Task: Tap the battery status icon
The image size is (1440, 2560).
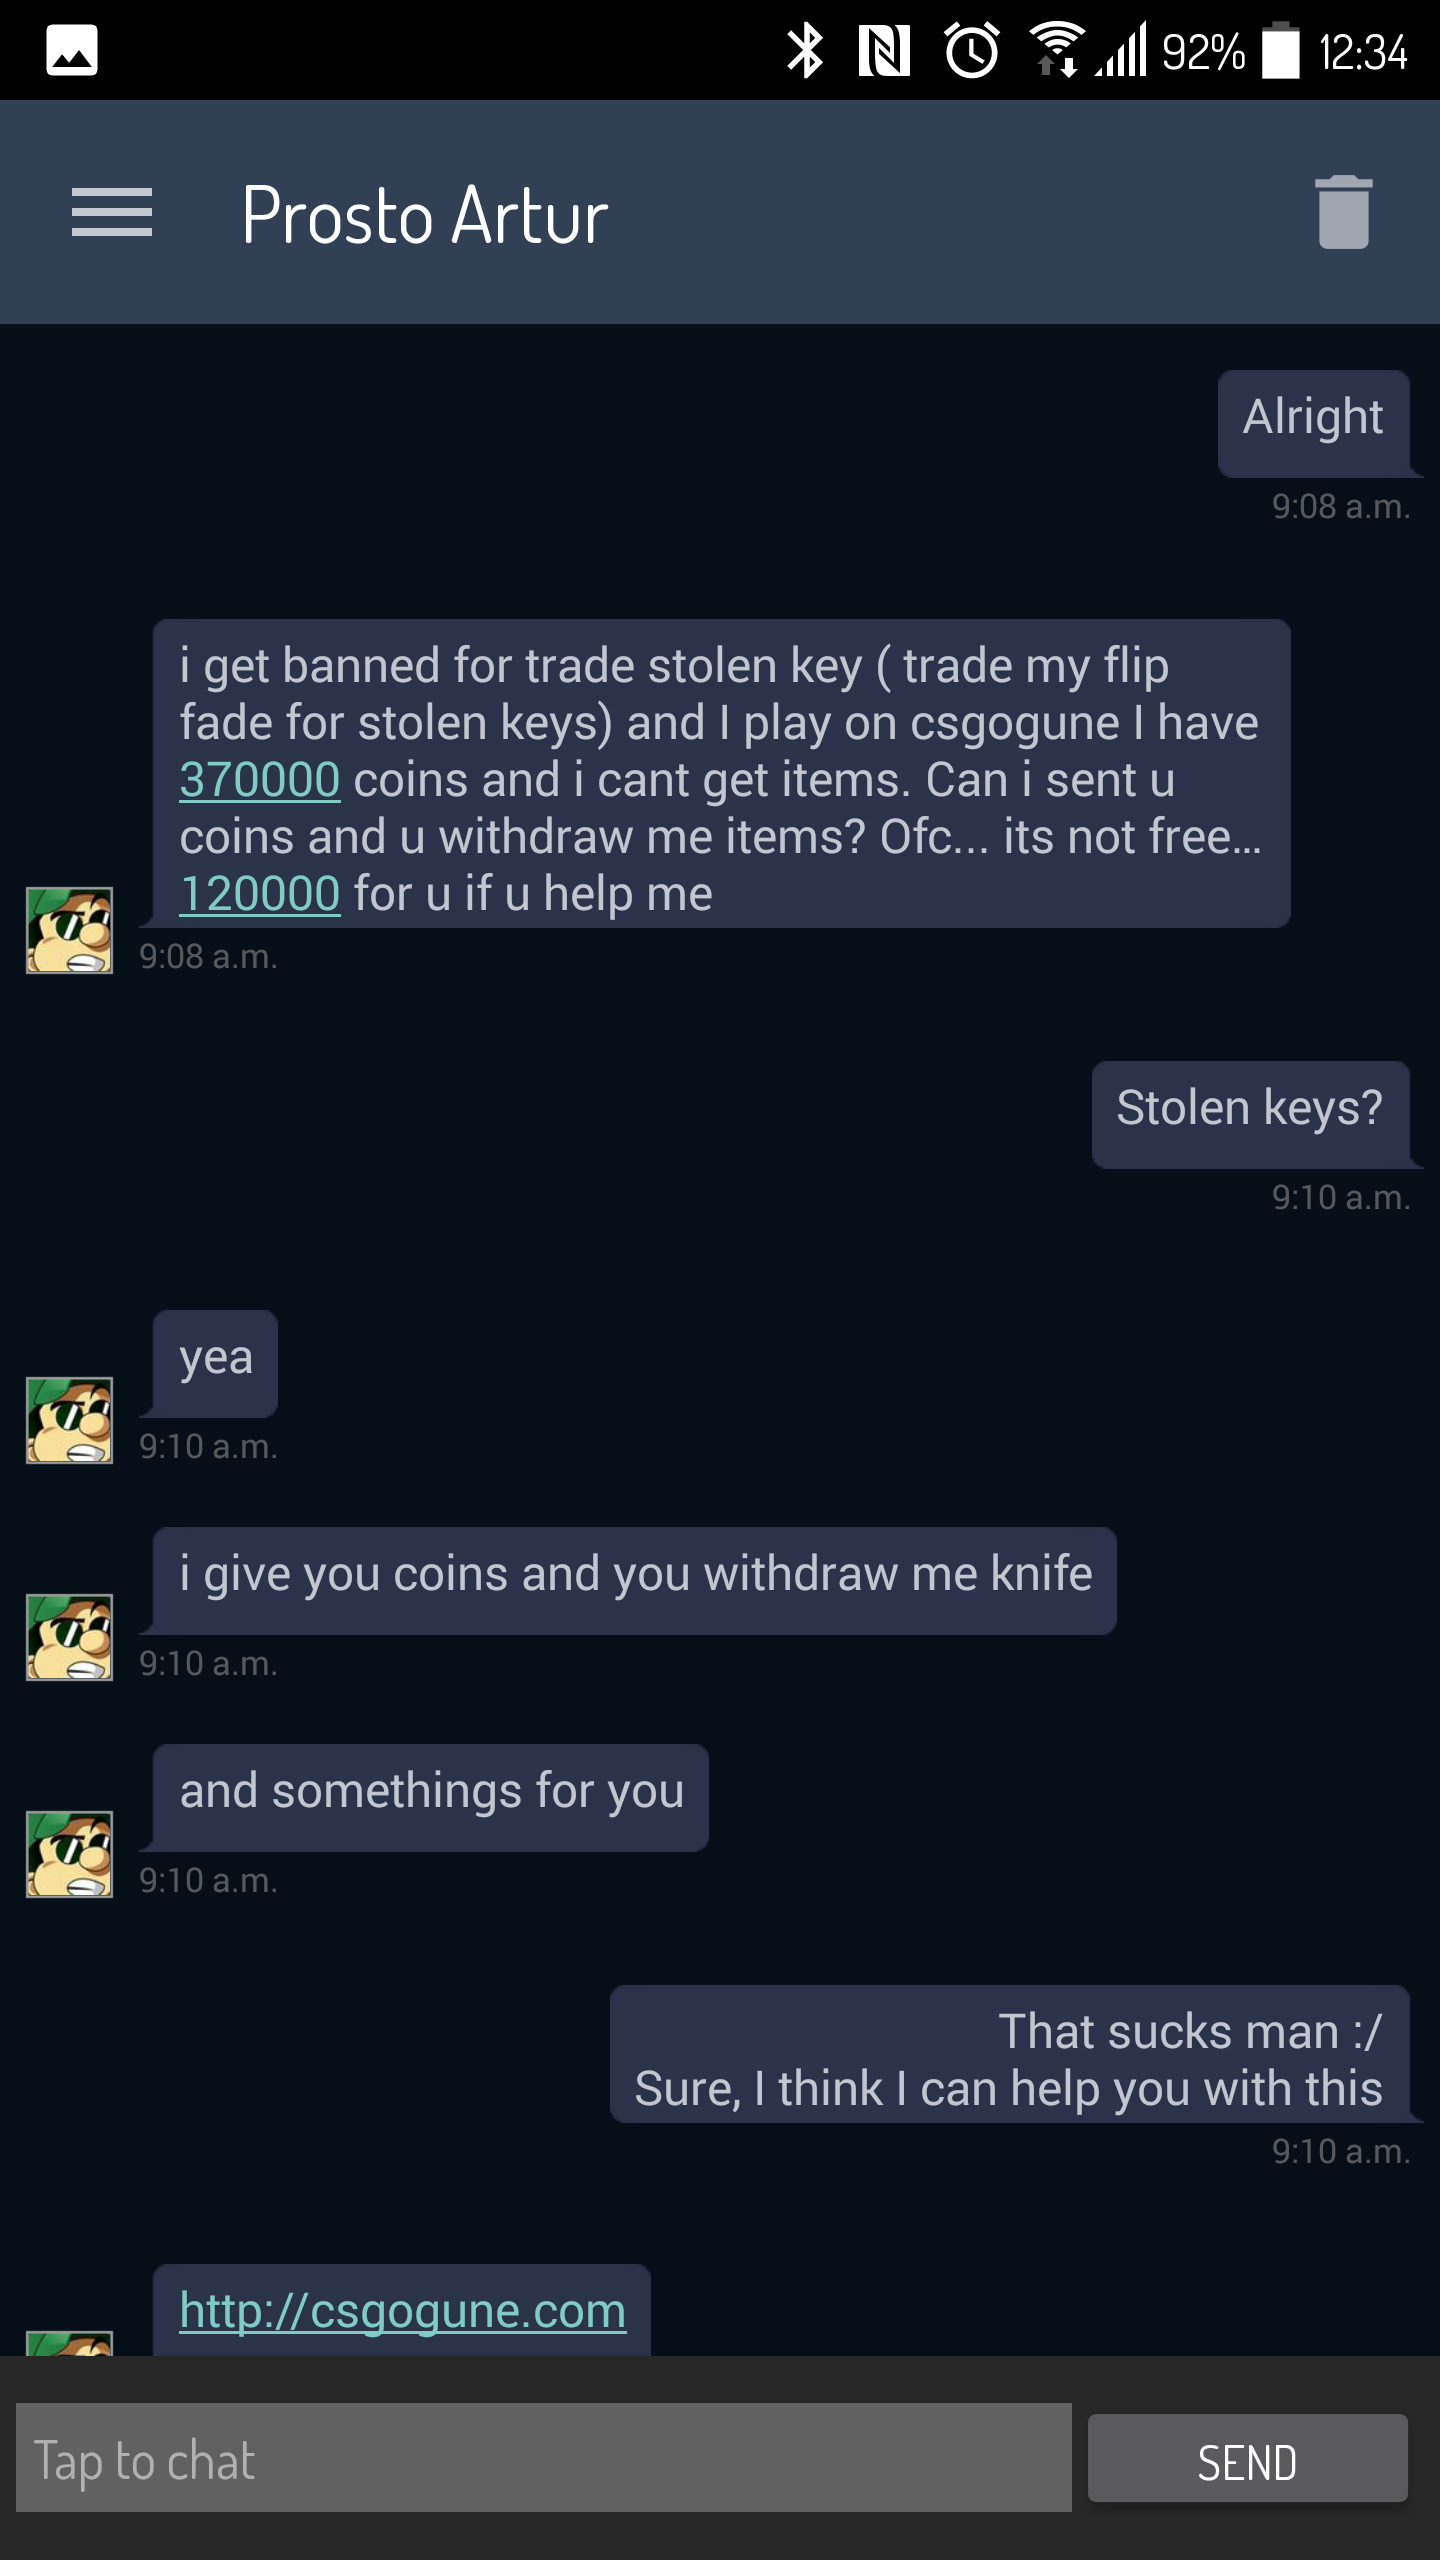Action: click(1280, 51)
